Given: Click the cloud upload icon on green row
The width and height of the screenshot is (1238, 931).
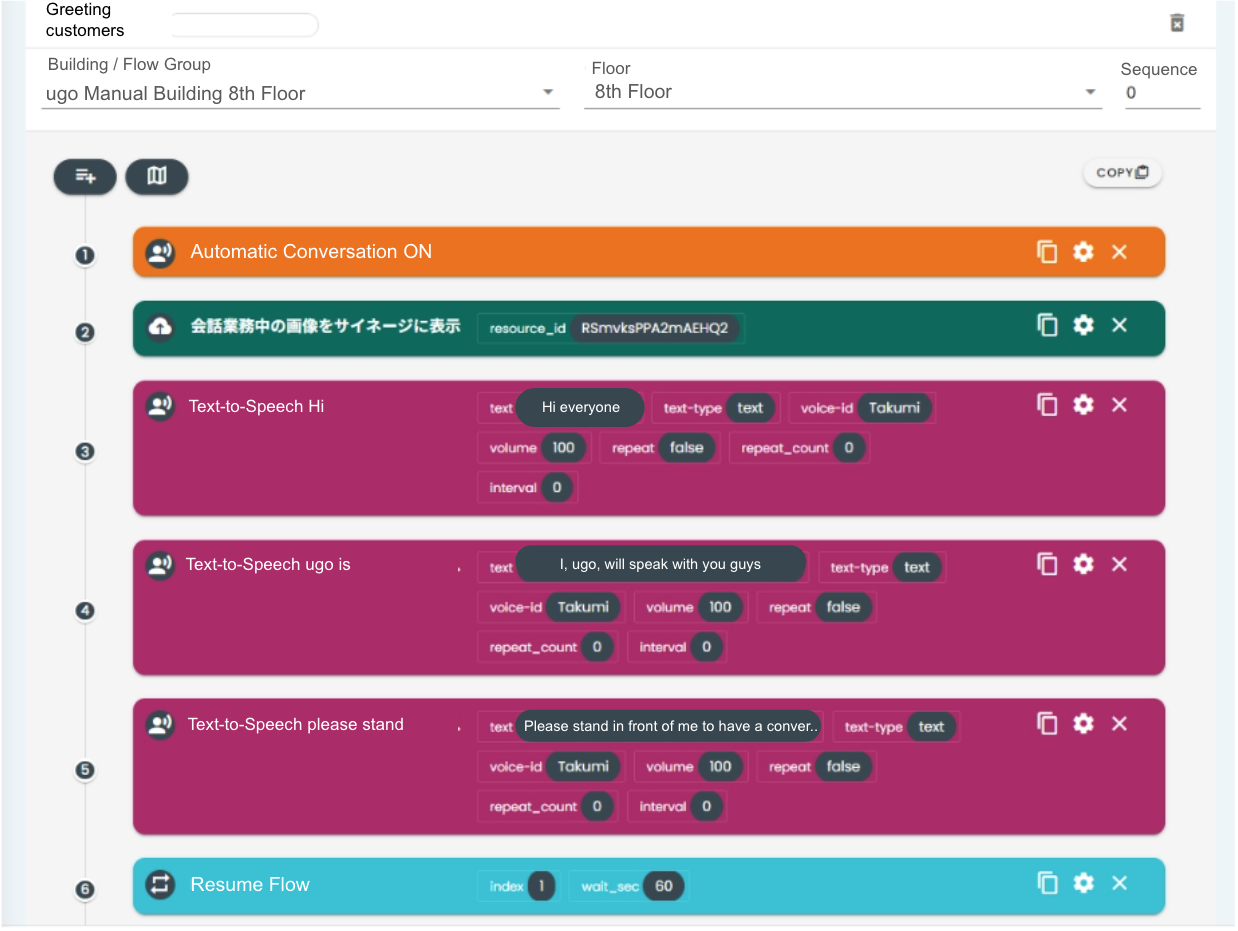Looking at the screenshot, I should [160, 327].
